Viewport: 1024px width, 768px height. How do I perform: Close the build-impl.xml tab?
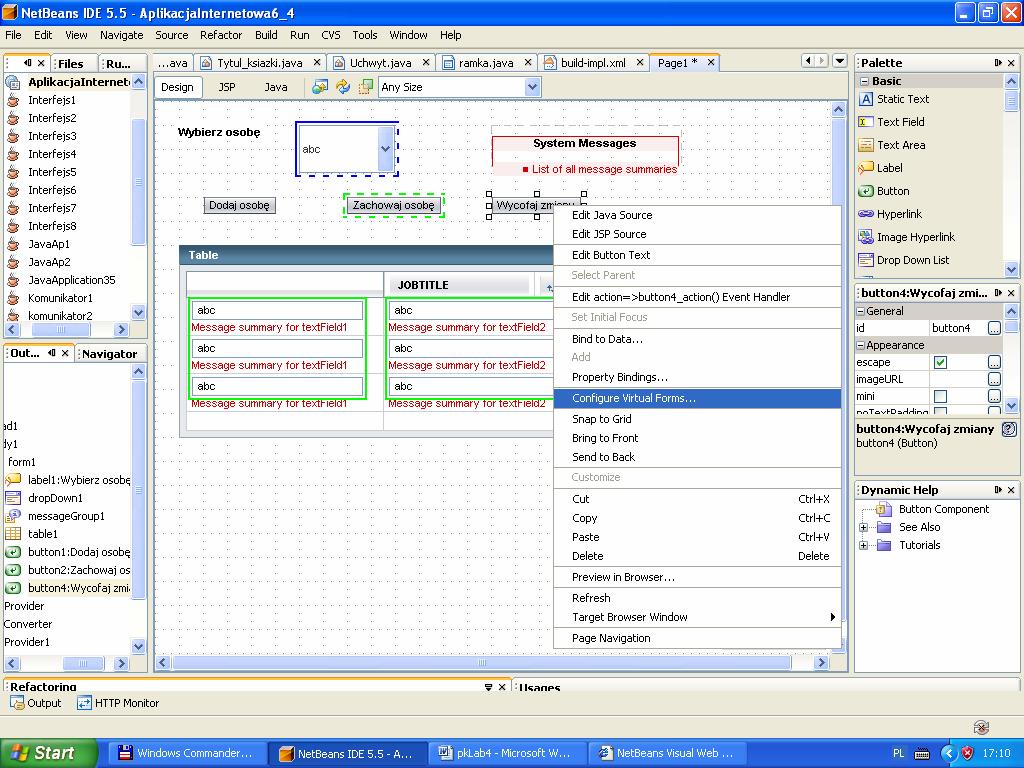click(x=640, y=63)
